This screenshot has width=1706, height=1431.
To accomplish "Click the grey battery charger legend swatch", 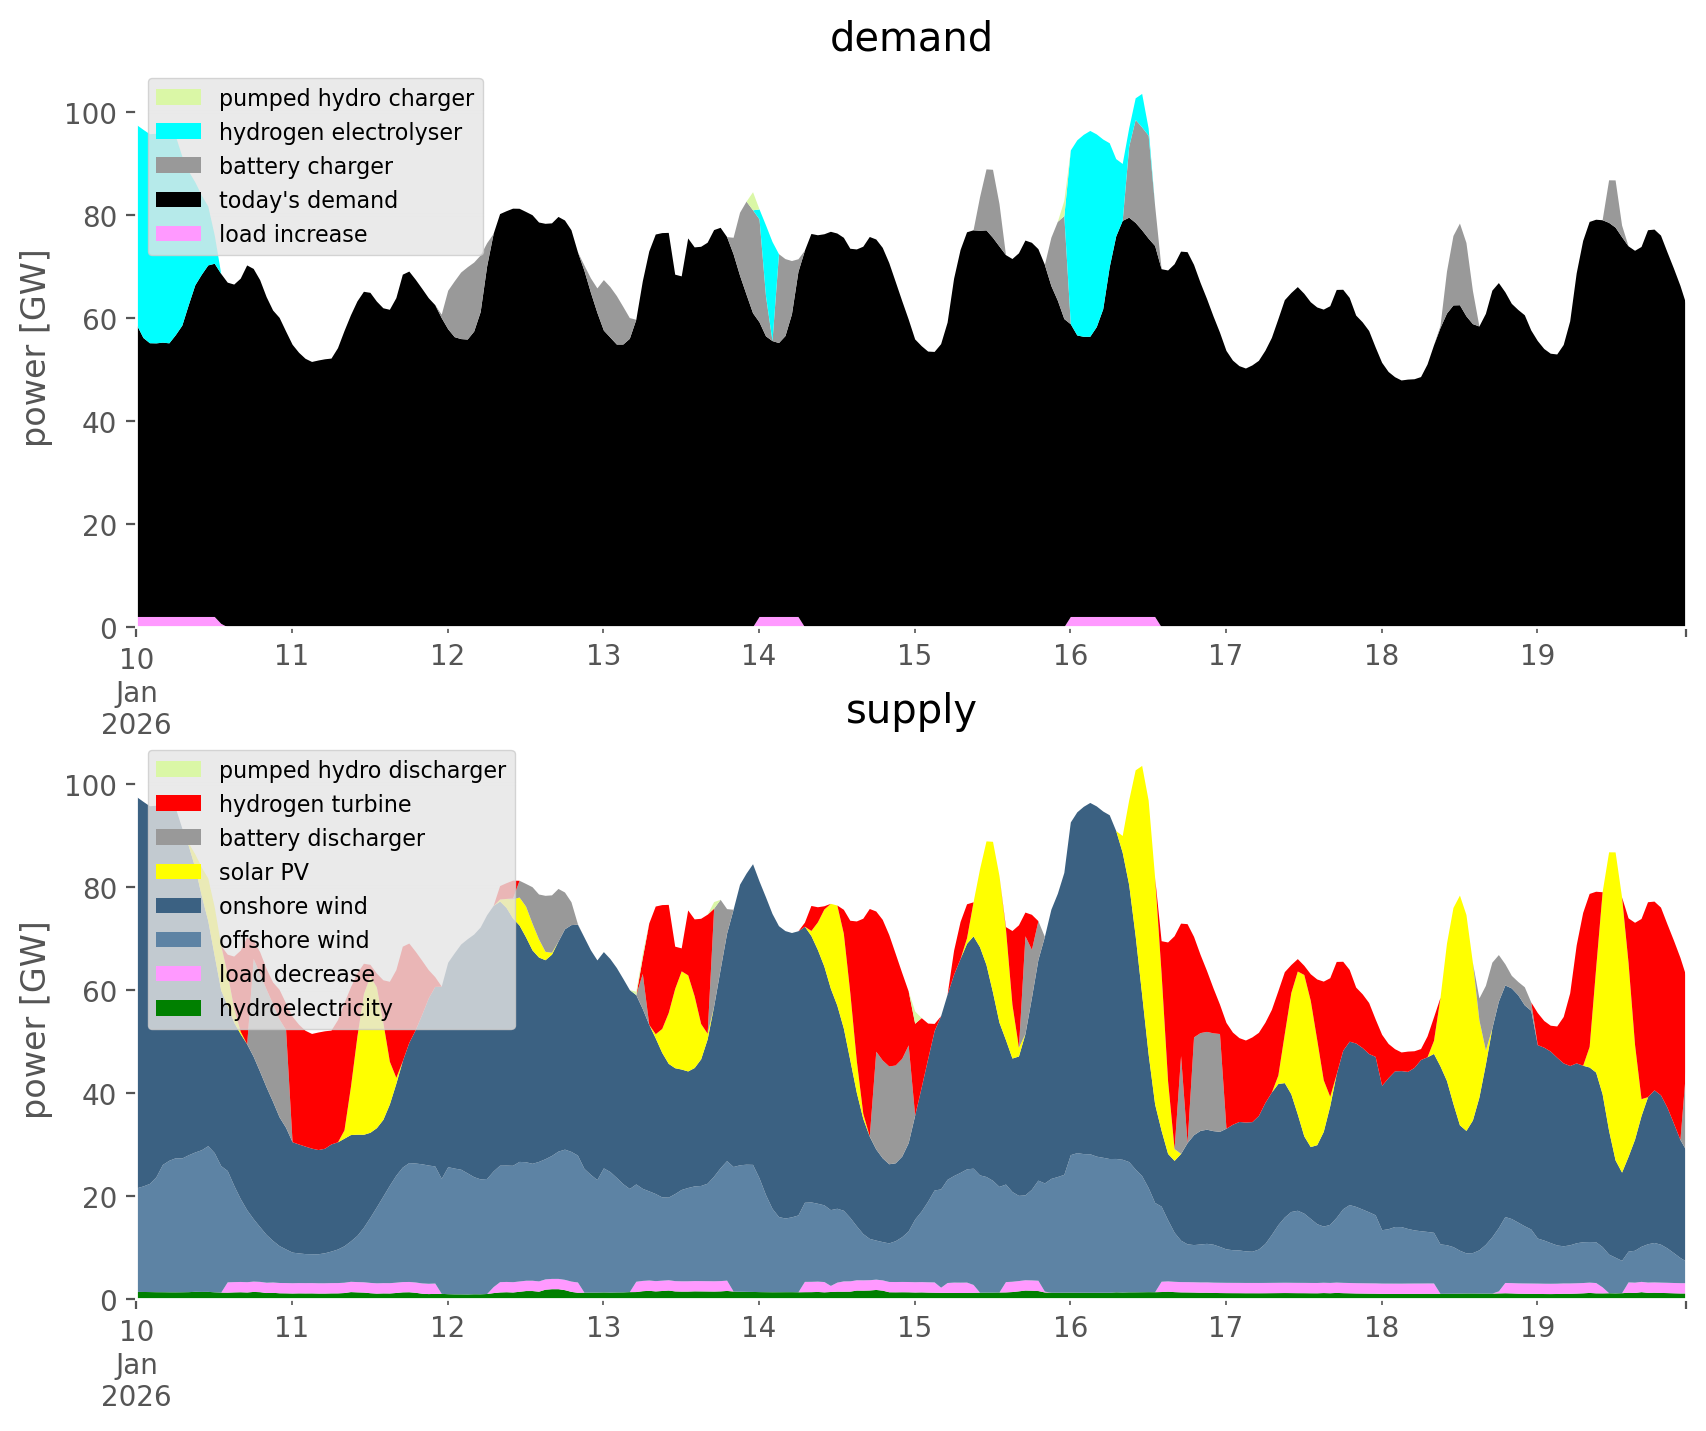I will coord(179,166).
